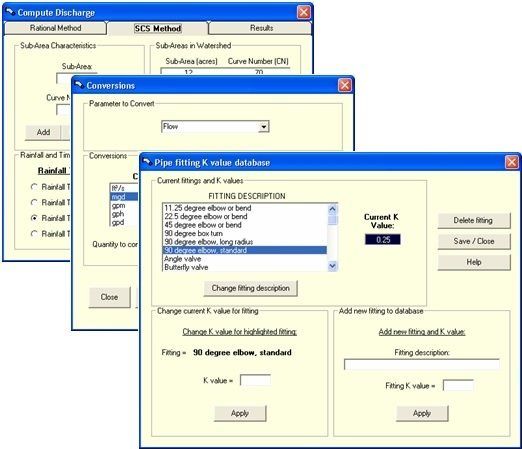Screen dimensions: 522x449
Task: Focus the K value input field
Action: coord(255,380)
